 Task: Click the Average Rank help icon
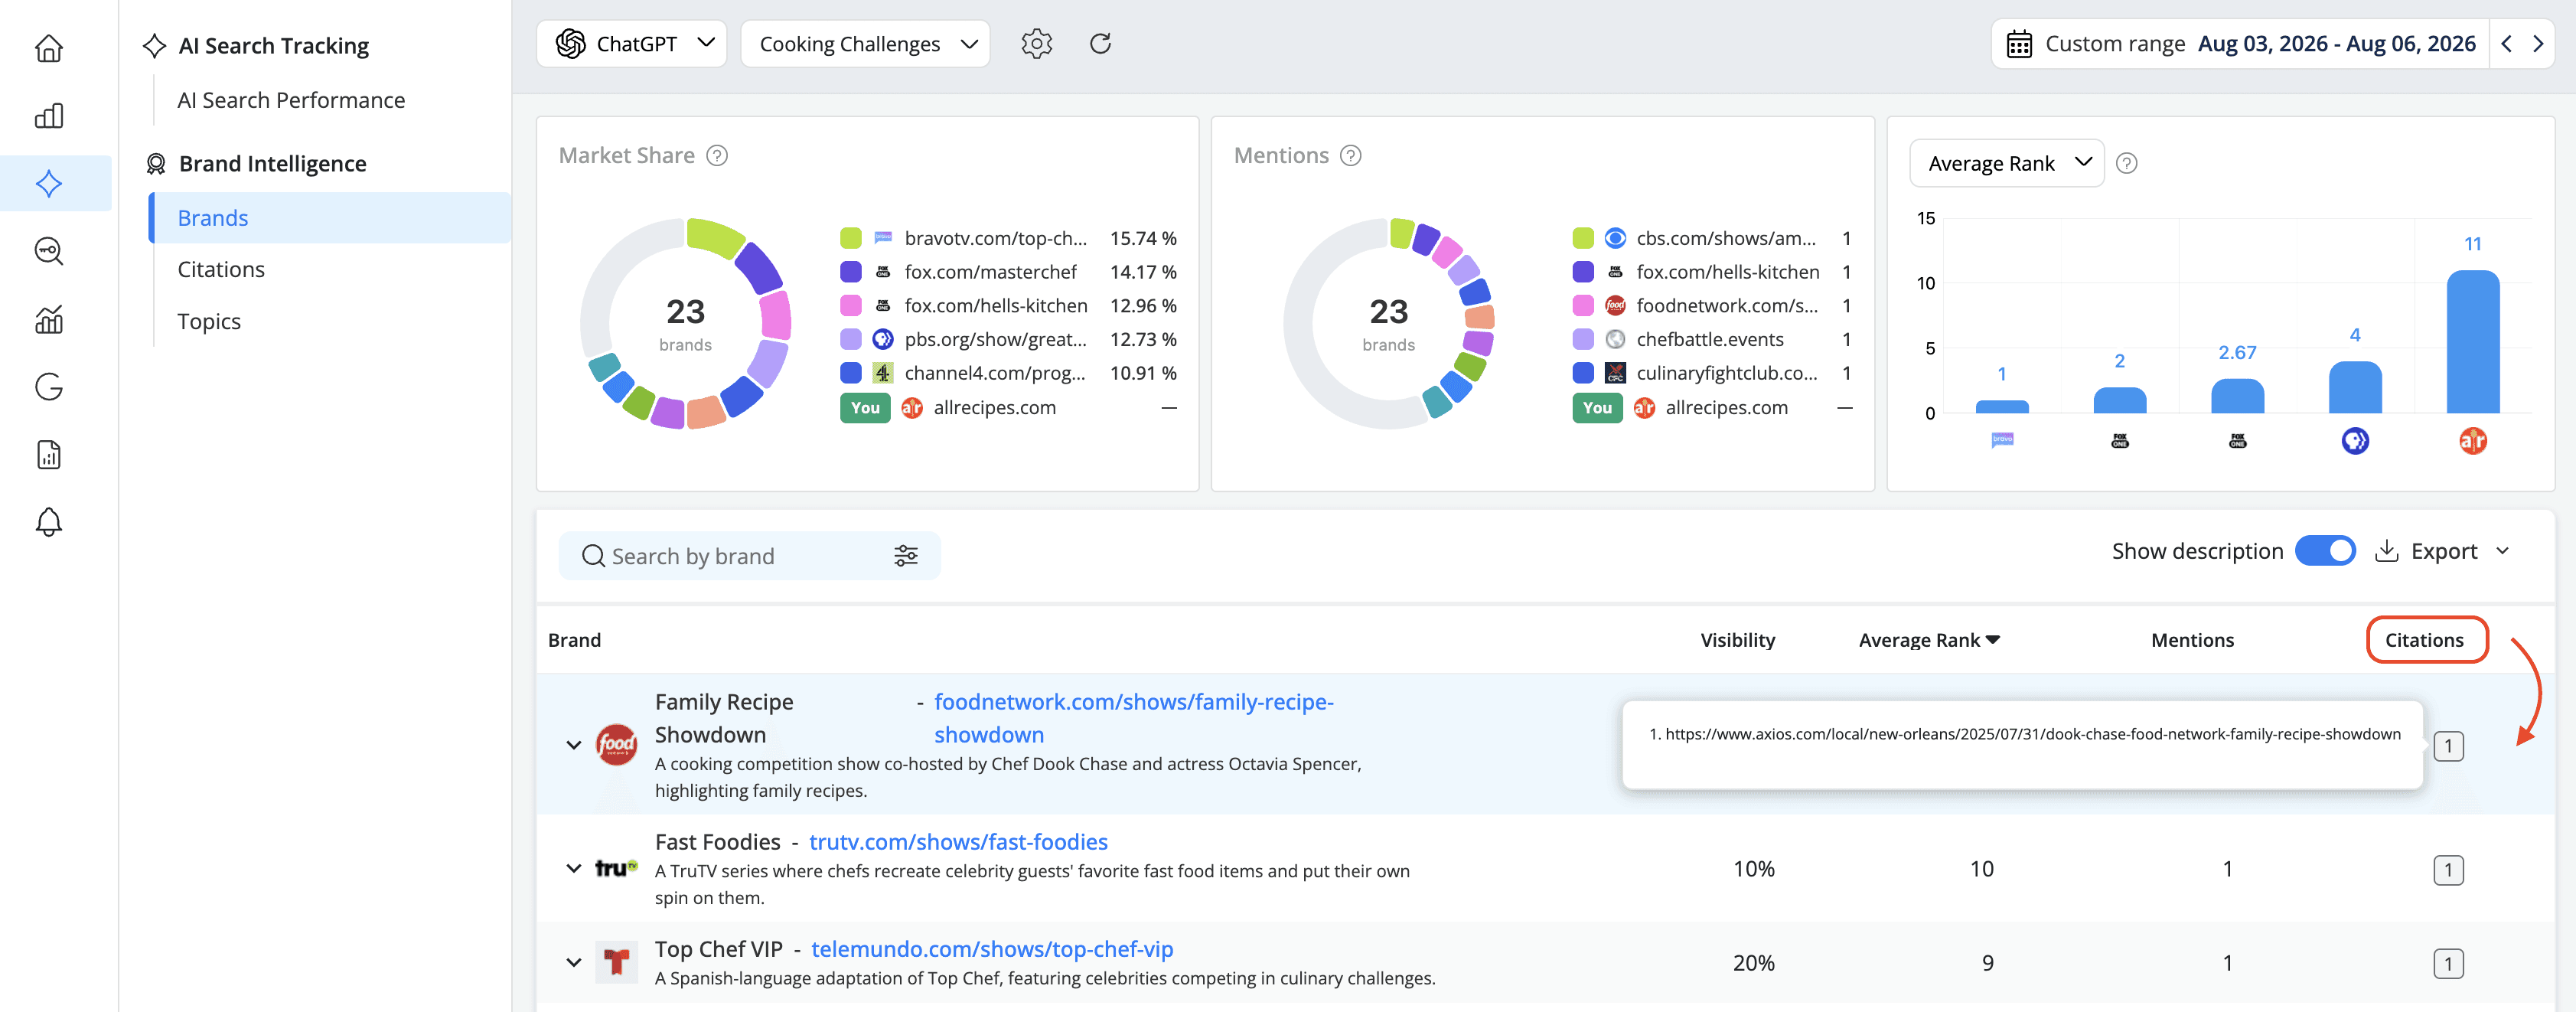pyautogui.click(x=2127, y=163)
